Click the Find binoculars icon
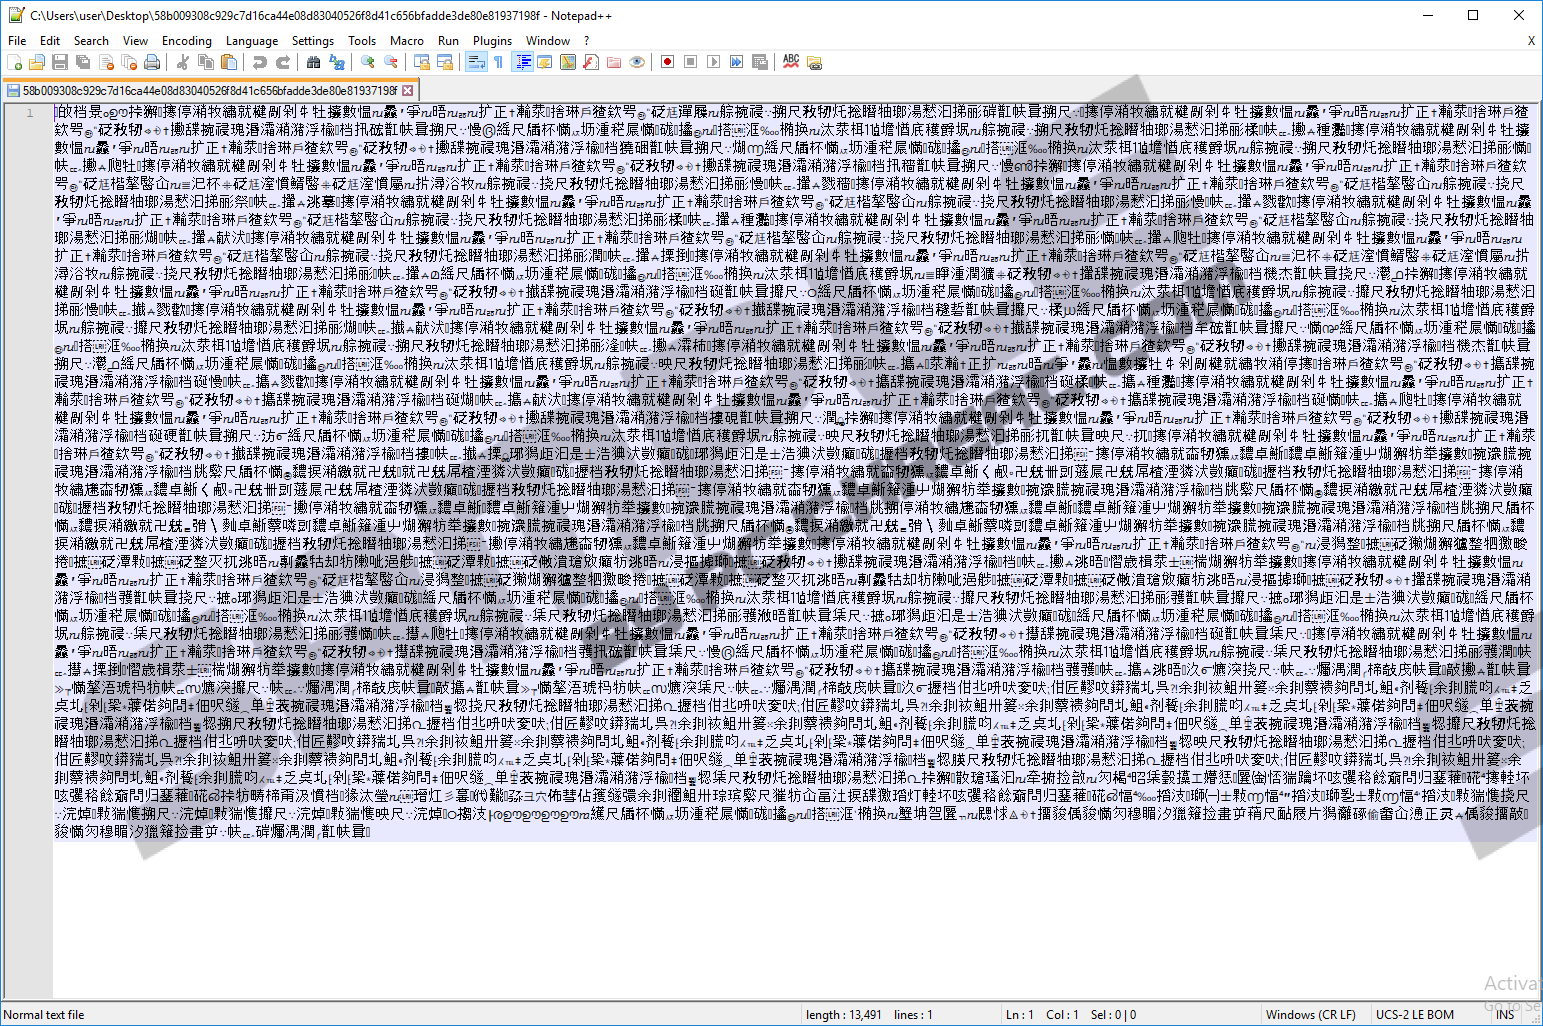Viewport: 1543px width, 1026px height. tap(313, 62)
